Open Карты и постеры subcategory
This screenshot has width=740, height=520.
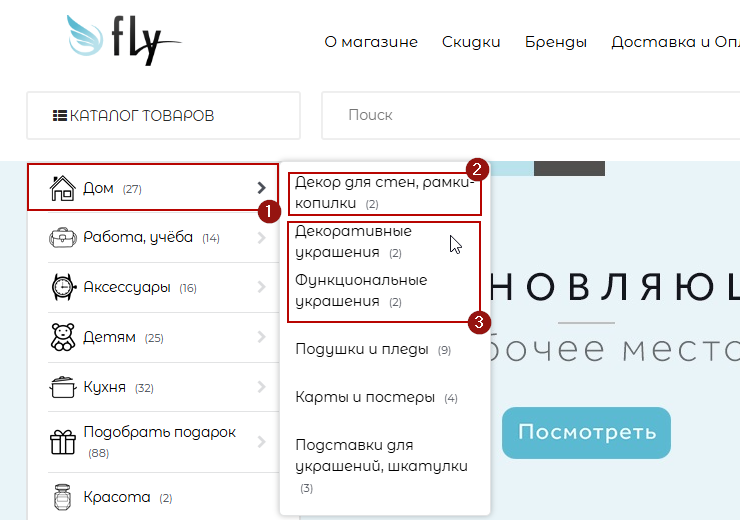click(x=365, y=397)
